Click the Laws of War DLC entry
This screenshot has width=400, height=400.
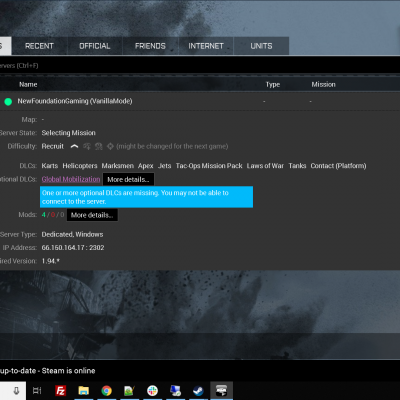[x=265, y=166]
